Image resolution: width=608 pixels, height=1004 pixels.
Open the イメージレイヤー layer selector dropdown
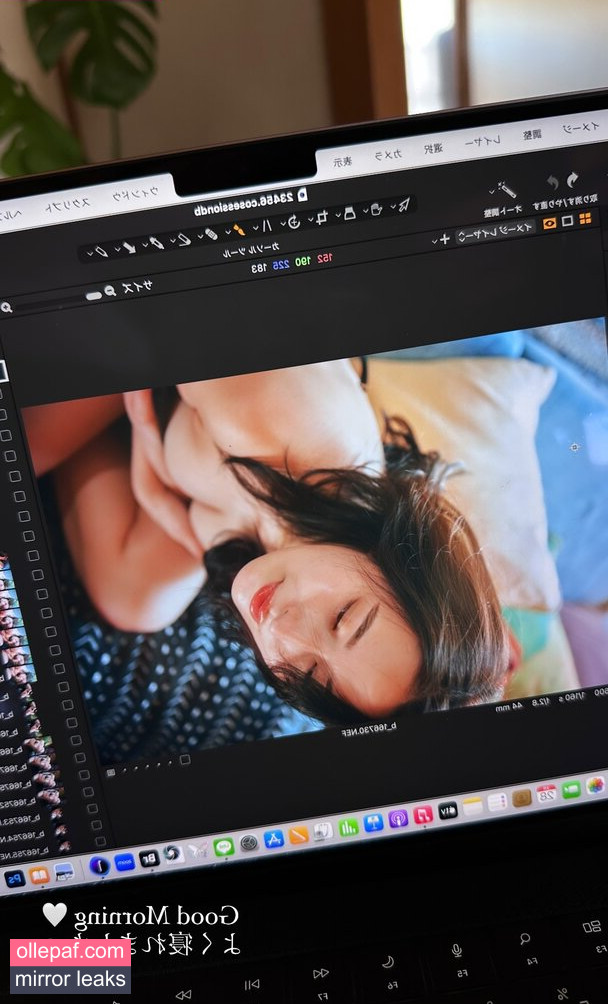[495, 232]
